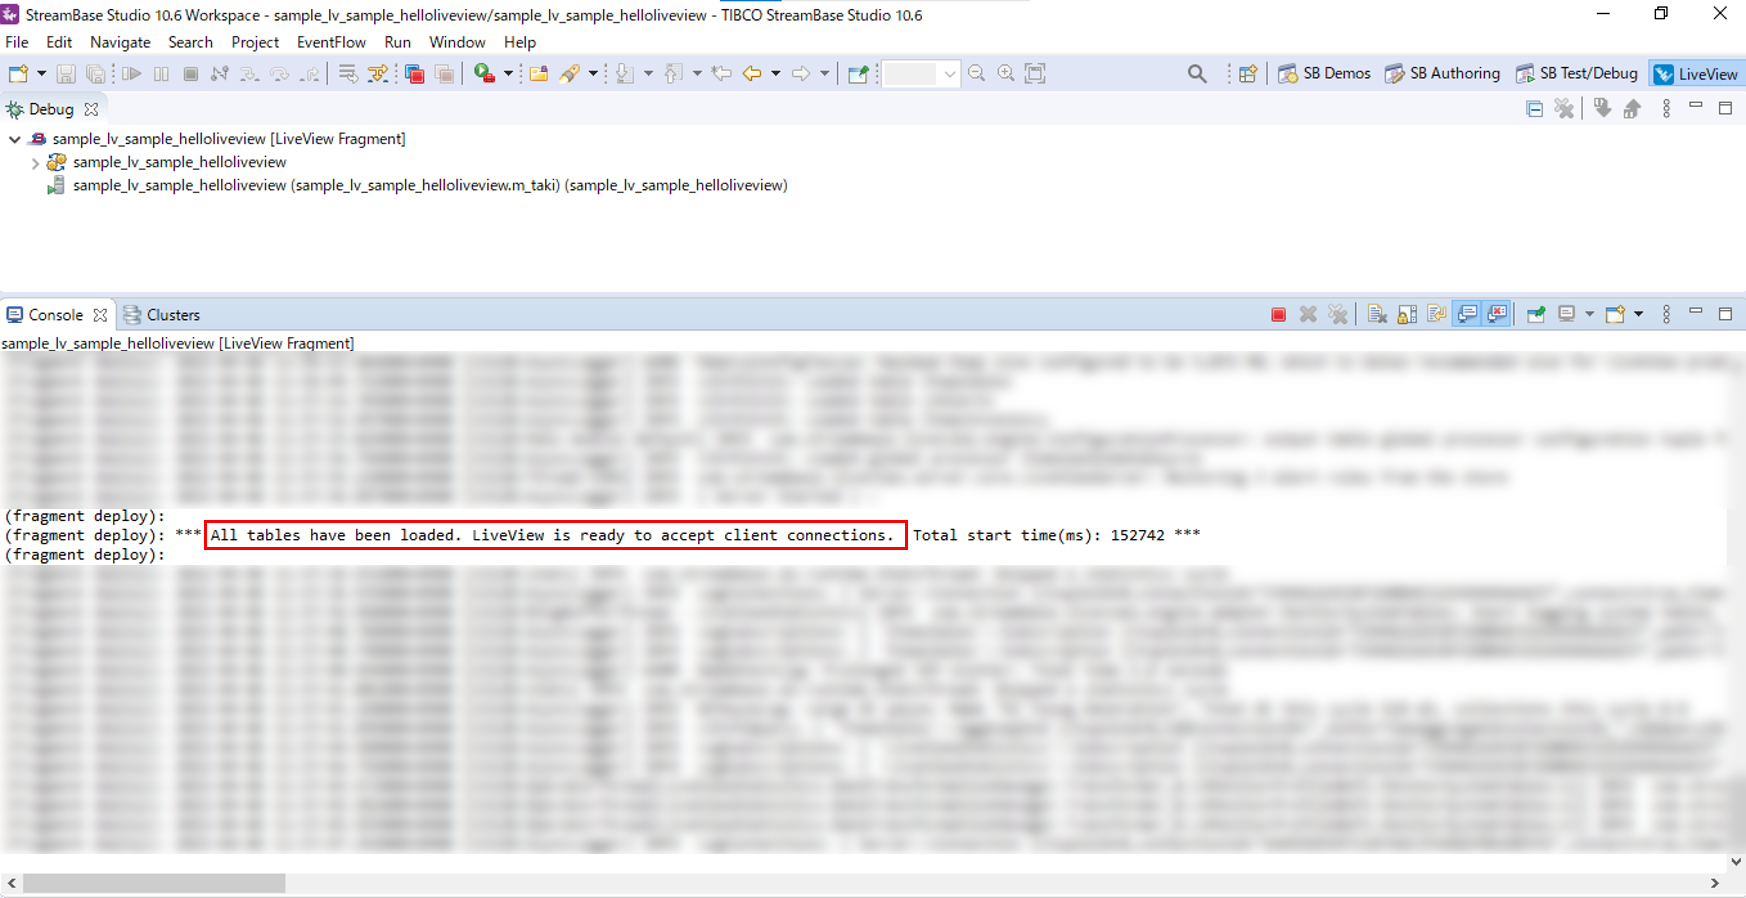Click the Resume debug icon

coord(131,74)
